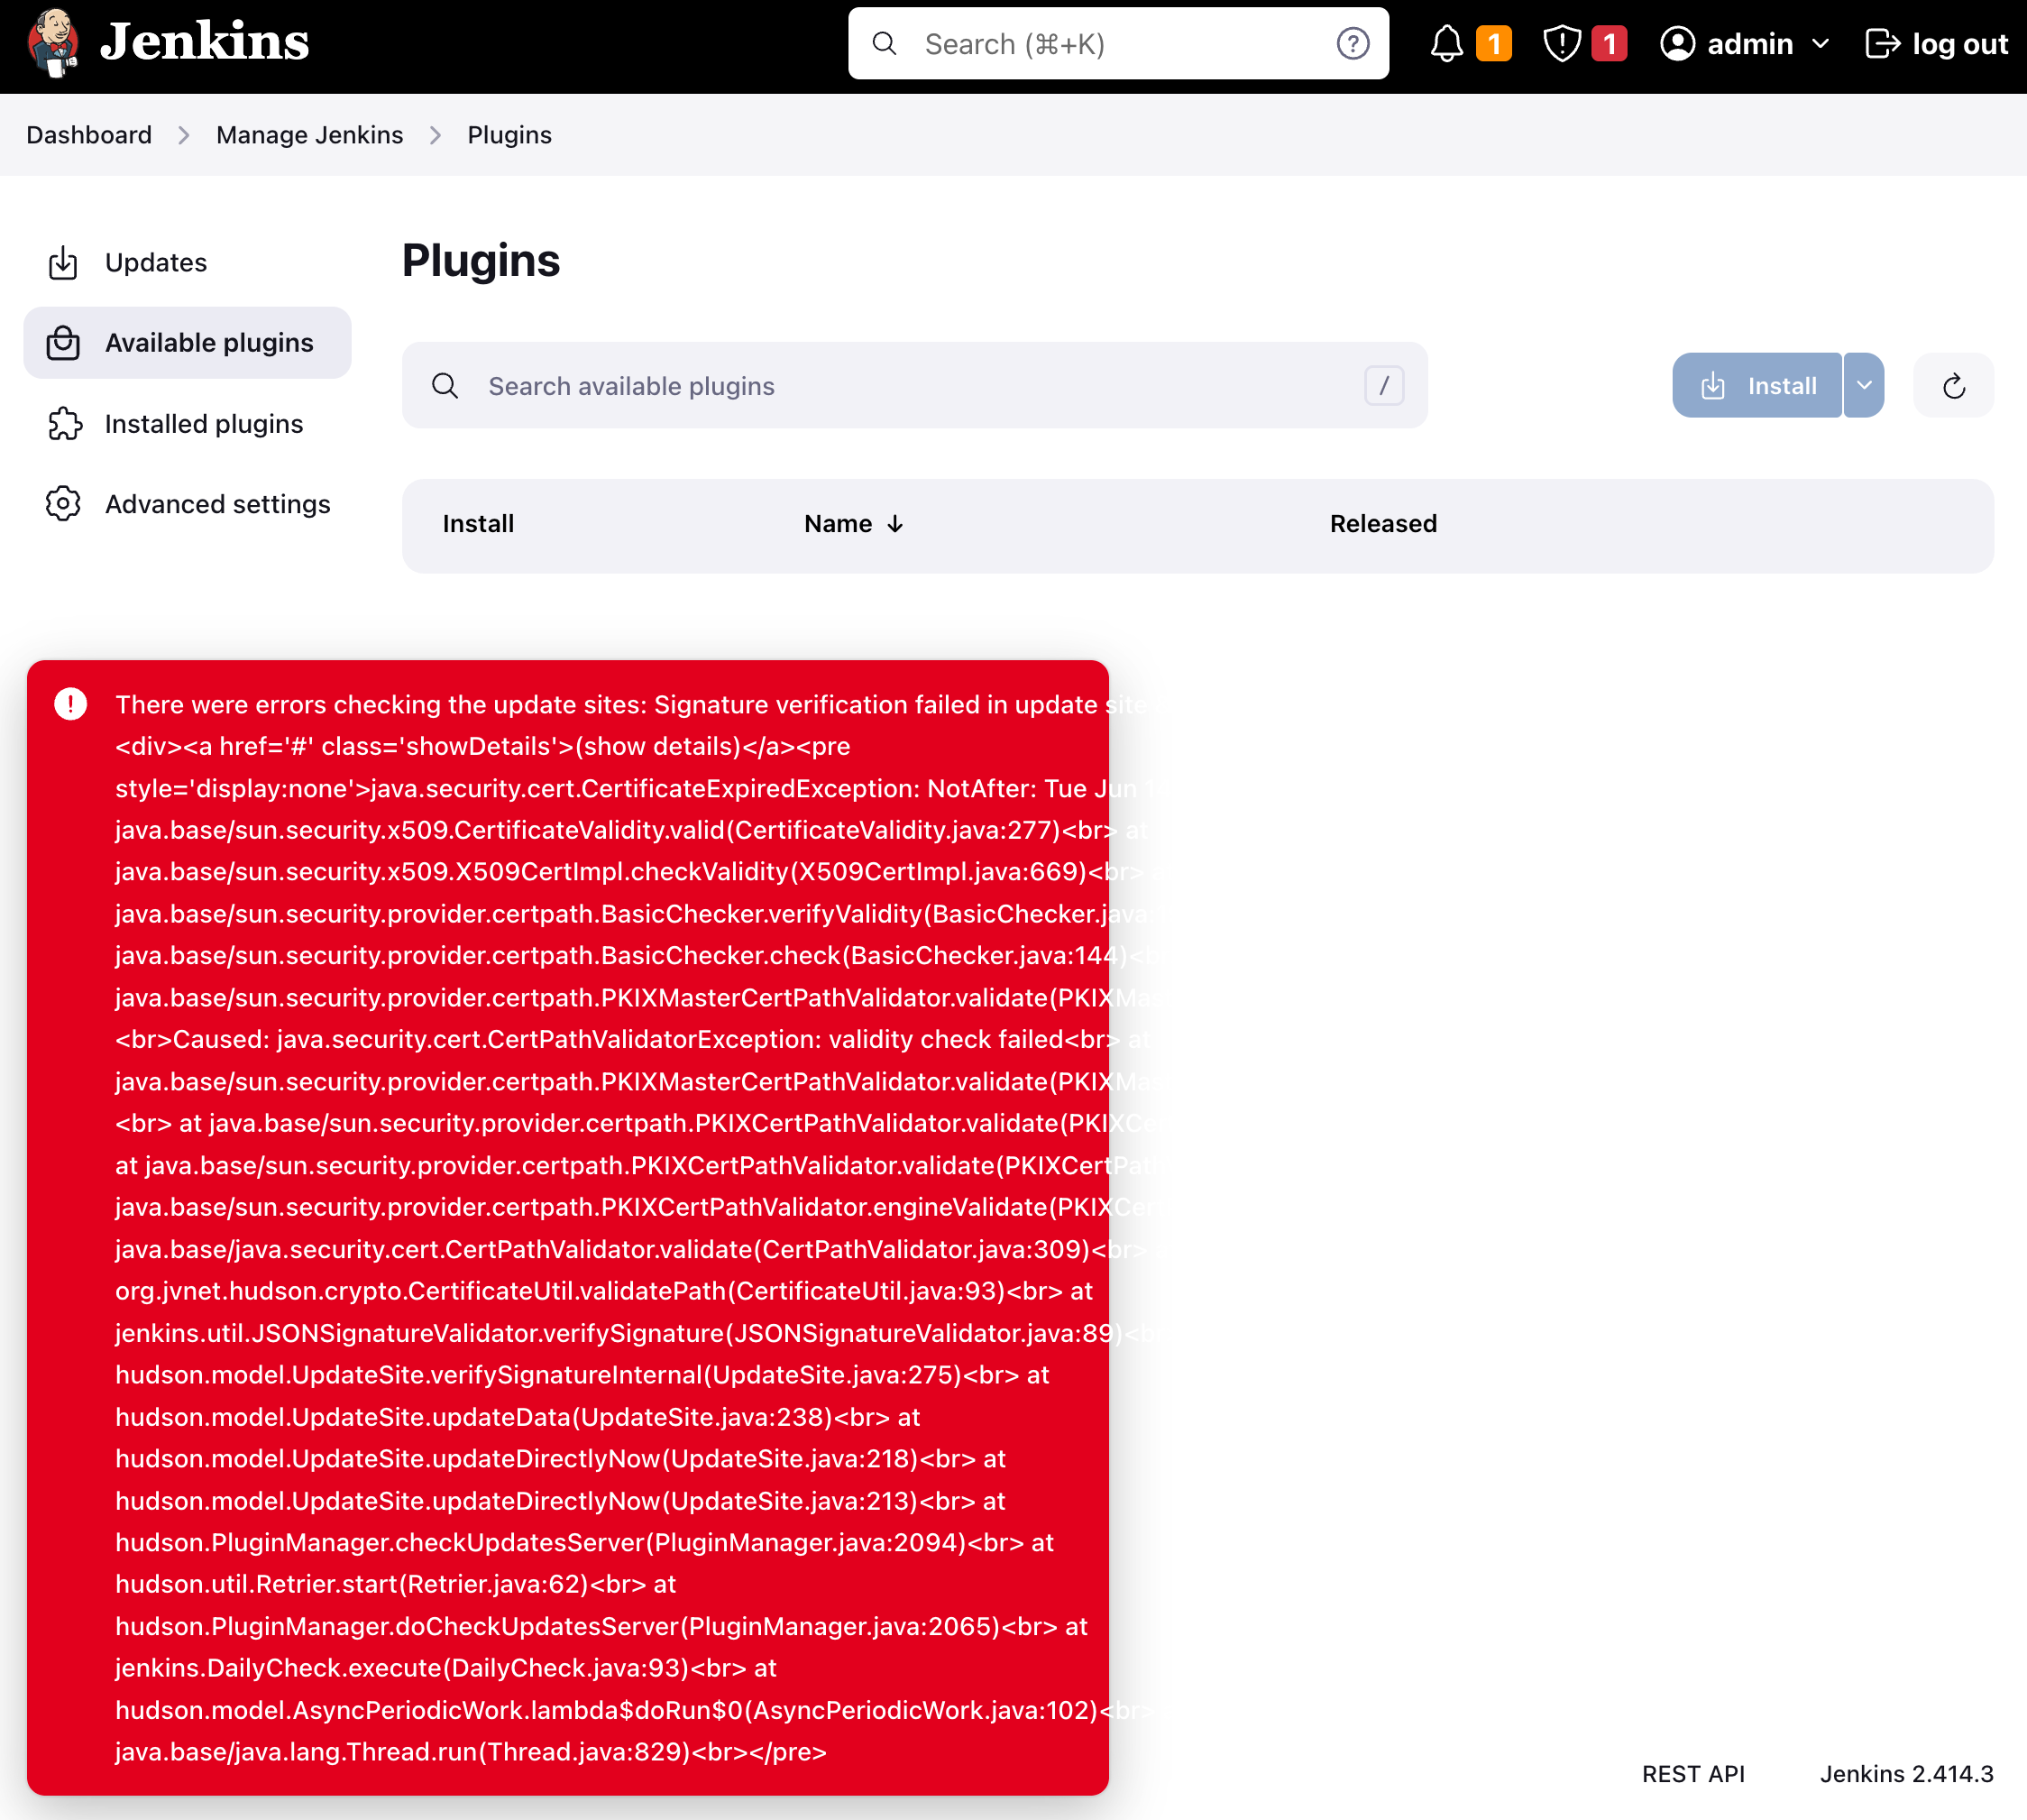The image size is (2027, 1820).
Task: Open the REST API footer link
Action: [1693, 1774]
